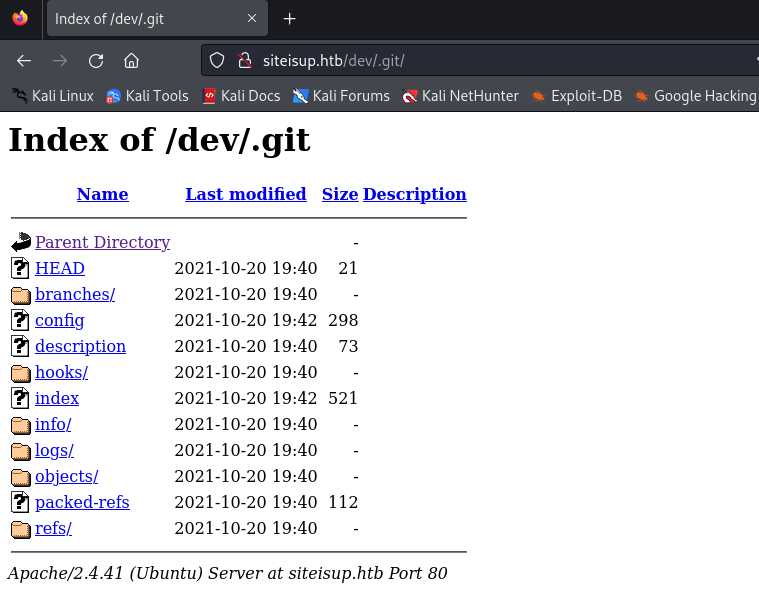This screenshot has width=759, height=602.
Task: Open the objects/ directory link
Action: 66,476
